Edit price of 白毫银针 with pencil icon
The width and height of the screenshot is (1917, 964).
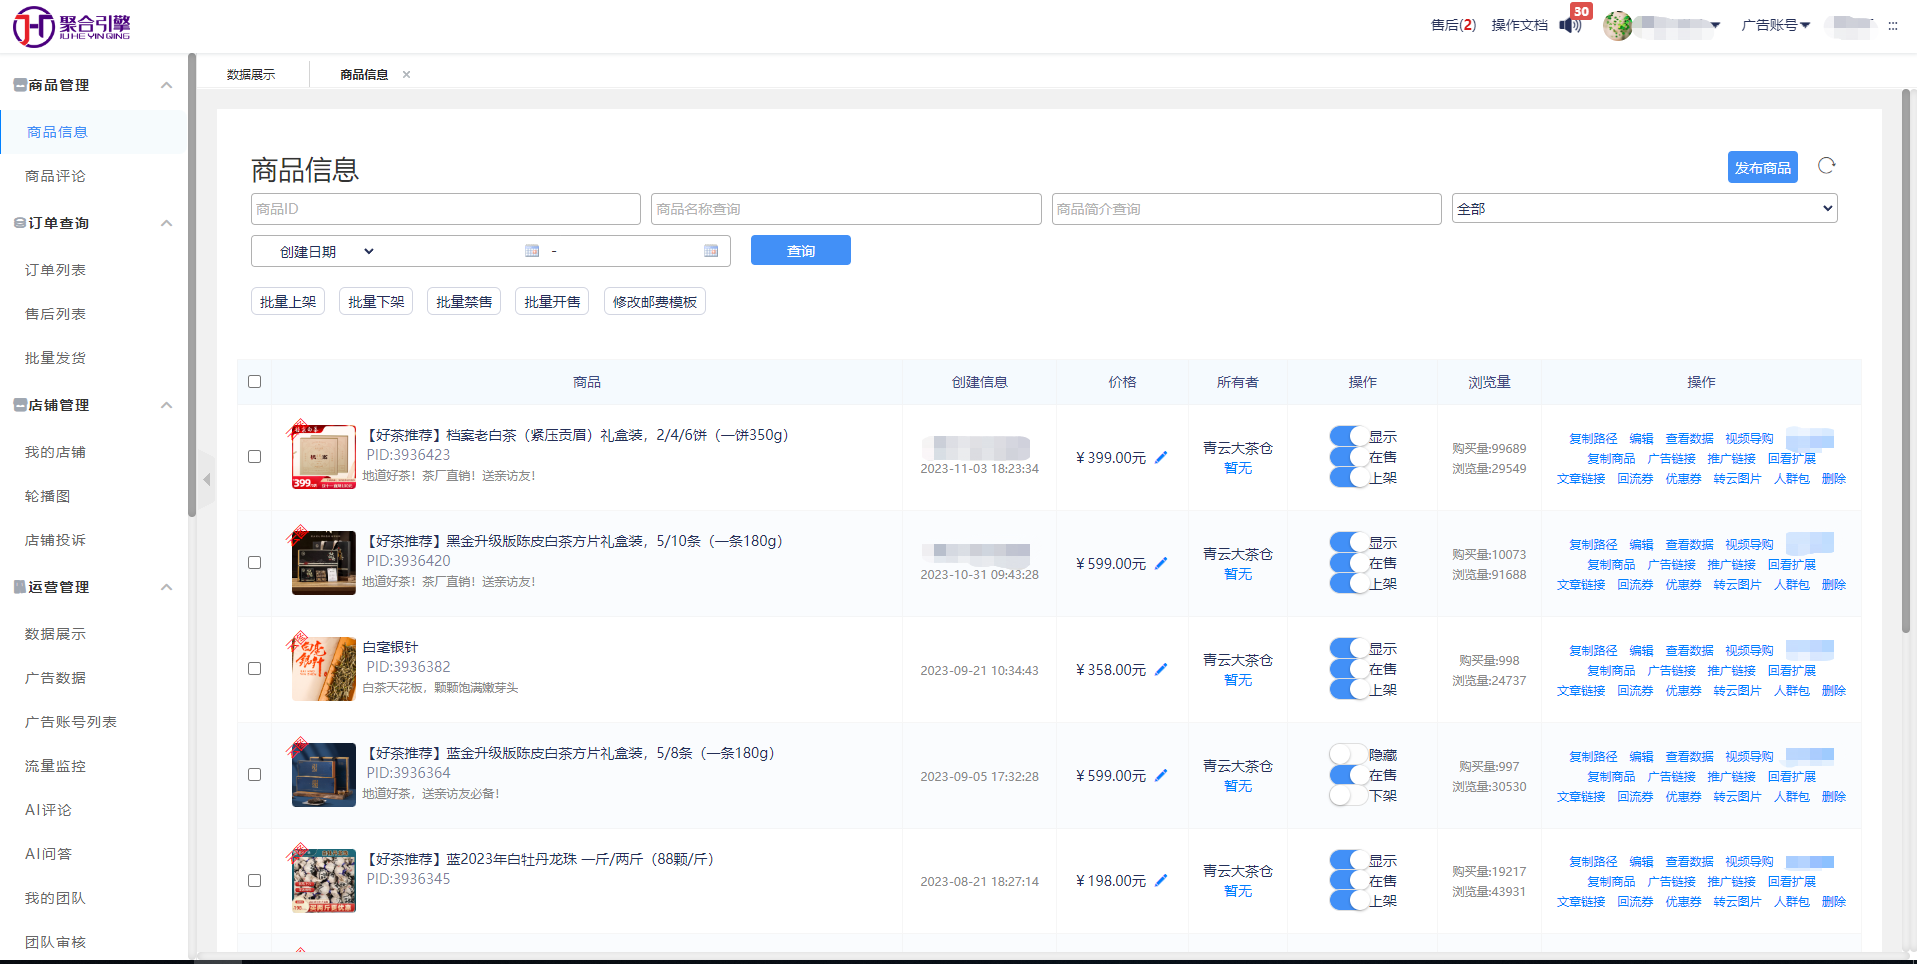pos(1161,670)
